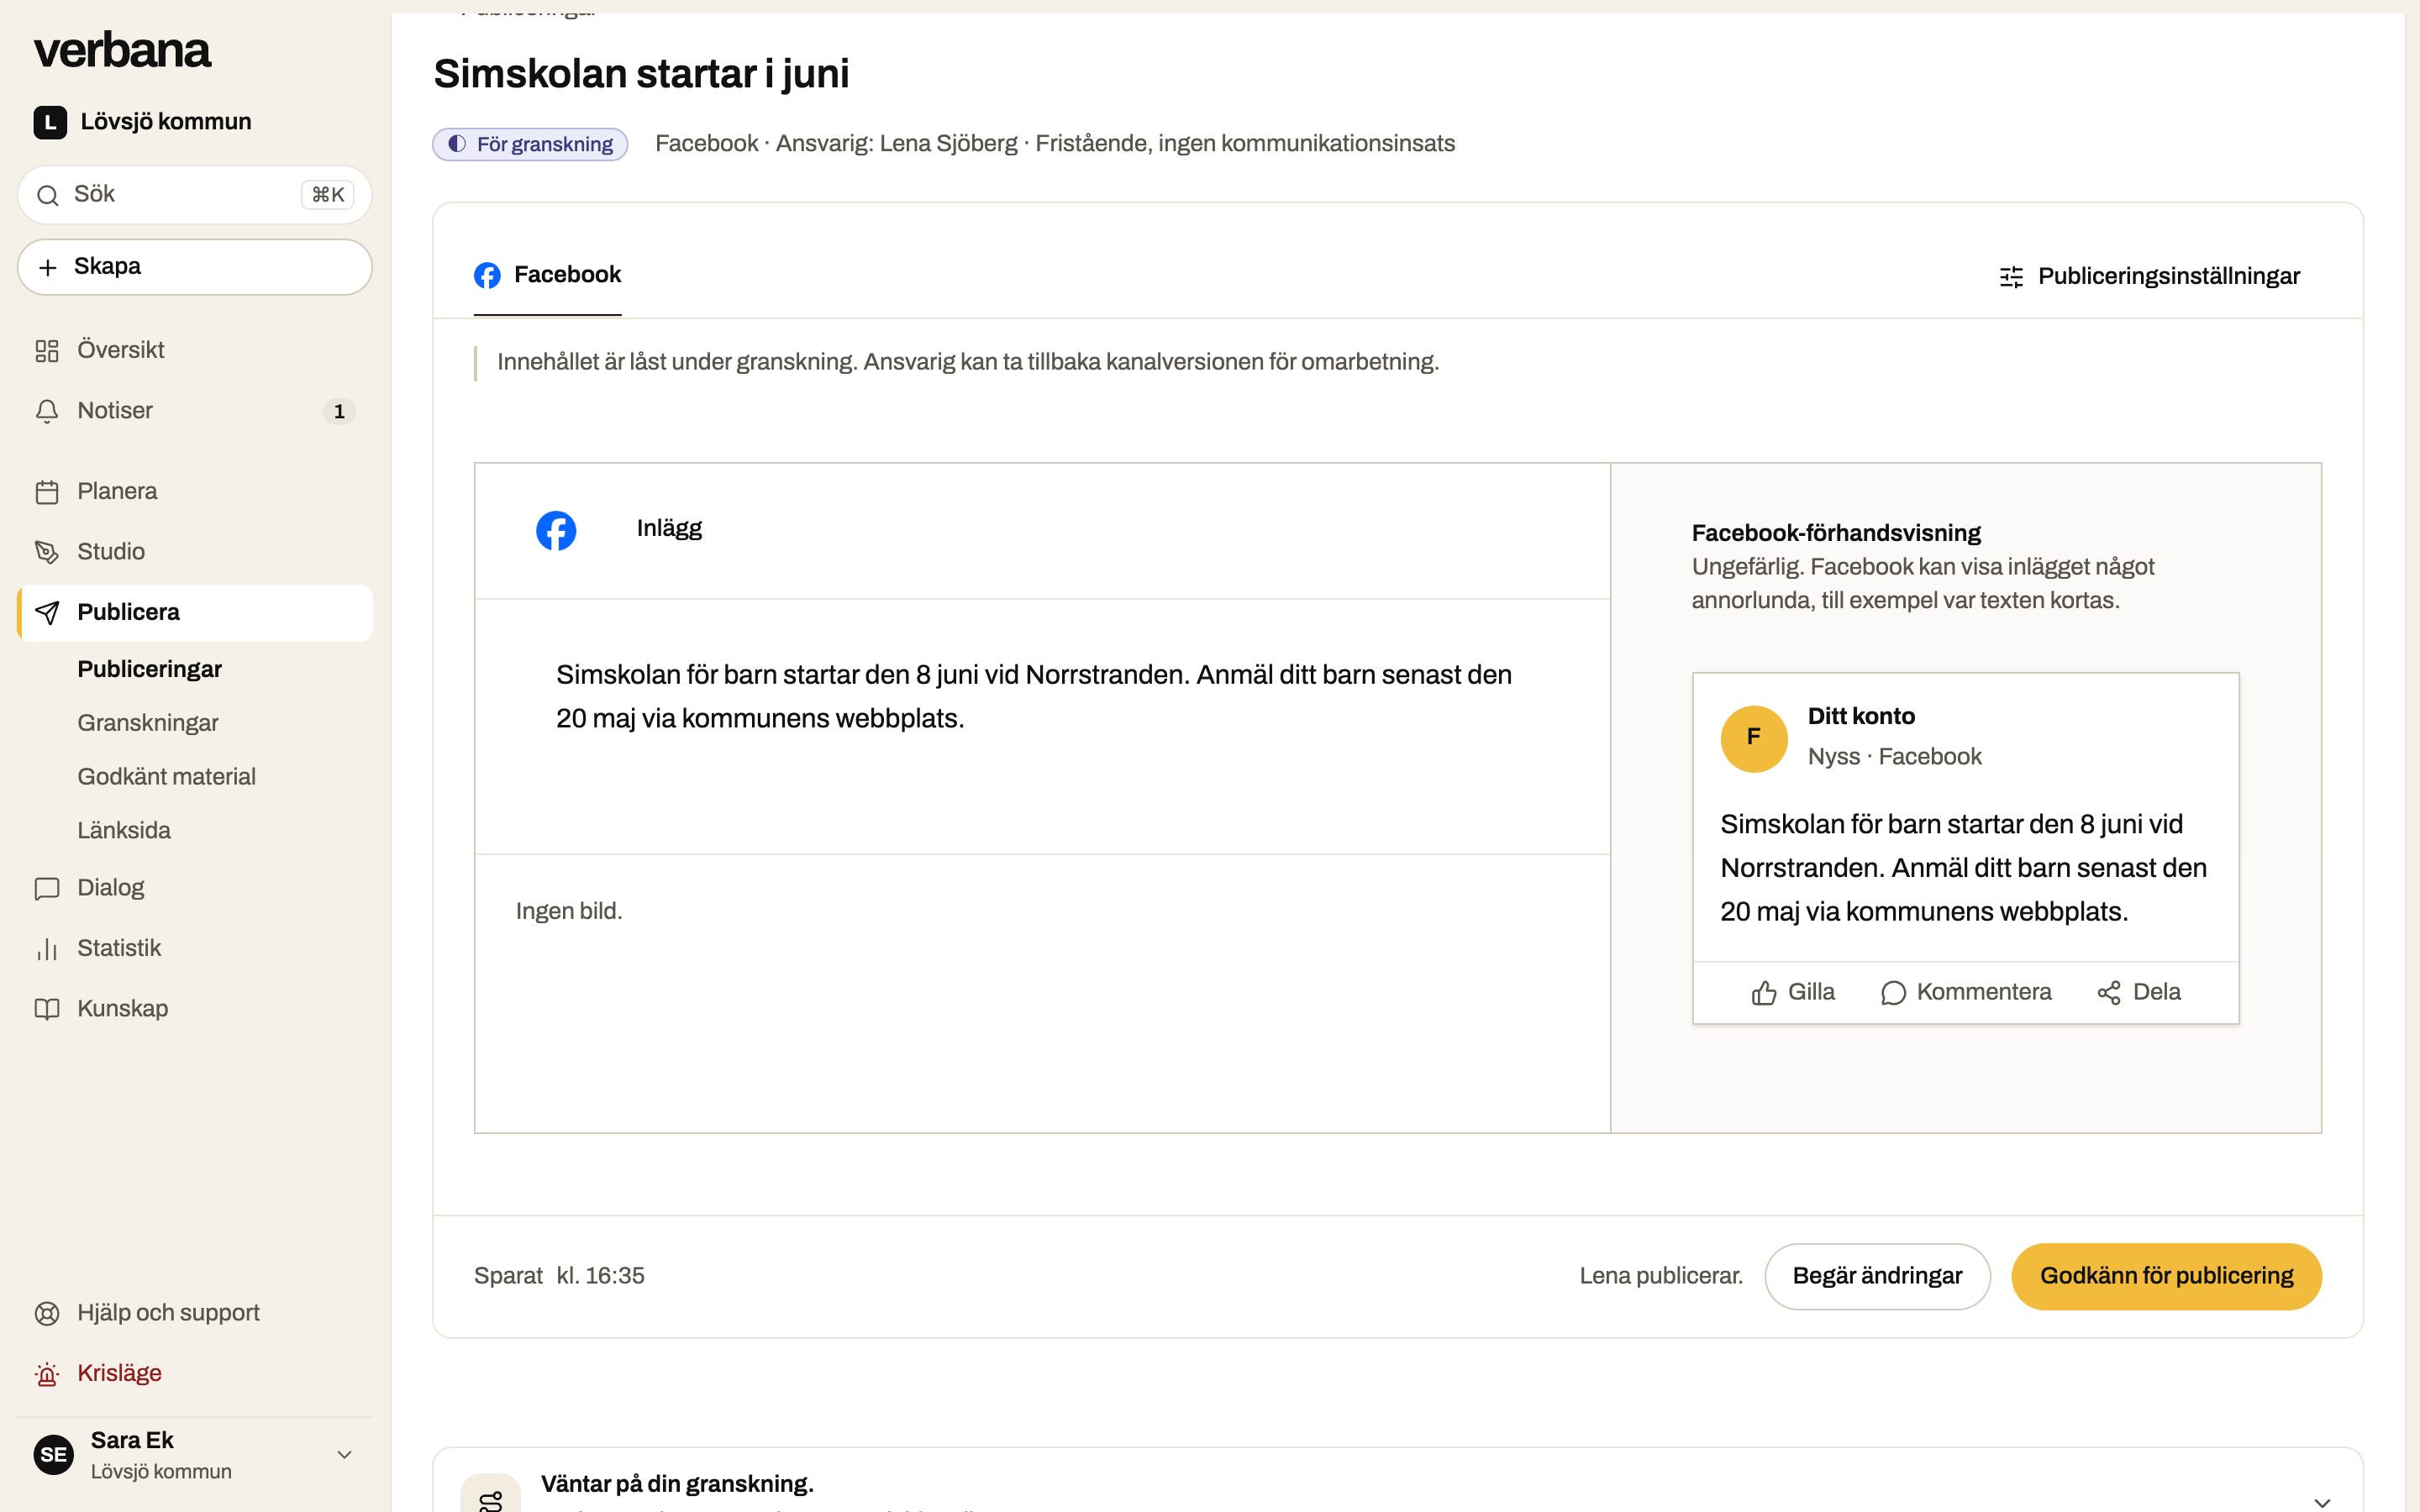This screenshot has height=1512, width=2420.
Task: Click the yellow F avatar in preview
Action: pyautogui.click(x=1754, y=738)
